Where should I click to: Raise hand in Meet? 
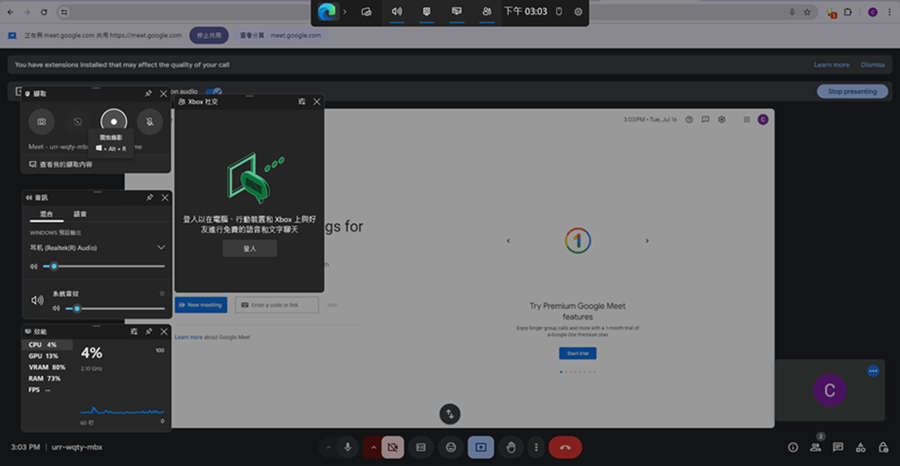pos(511,447)
